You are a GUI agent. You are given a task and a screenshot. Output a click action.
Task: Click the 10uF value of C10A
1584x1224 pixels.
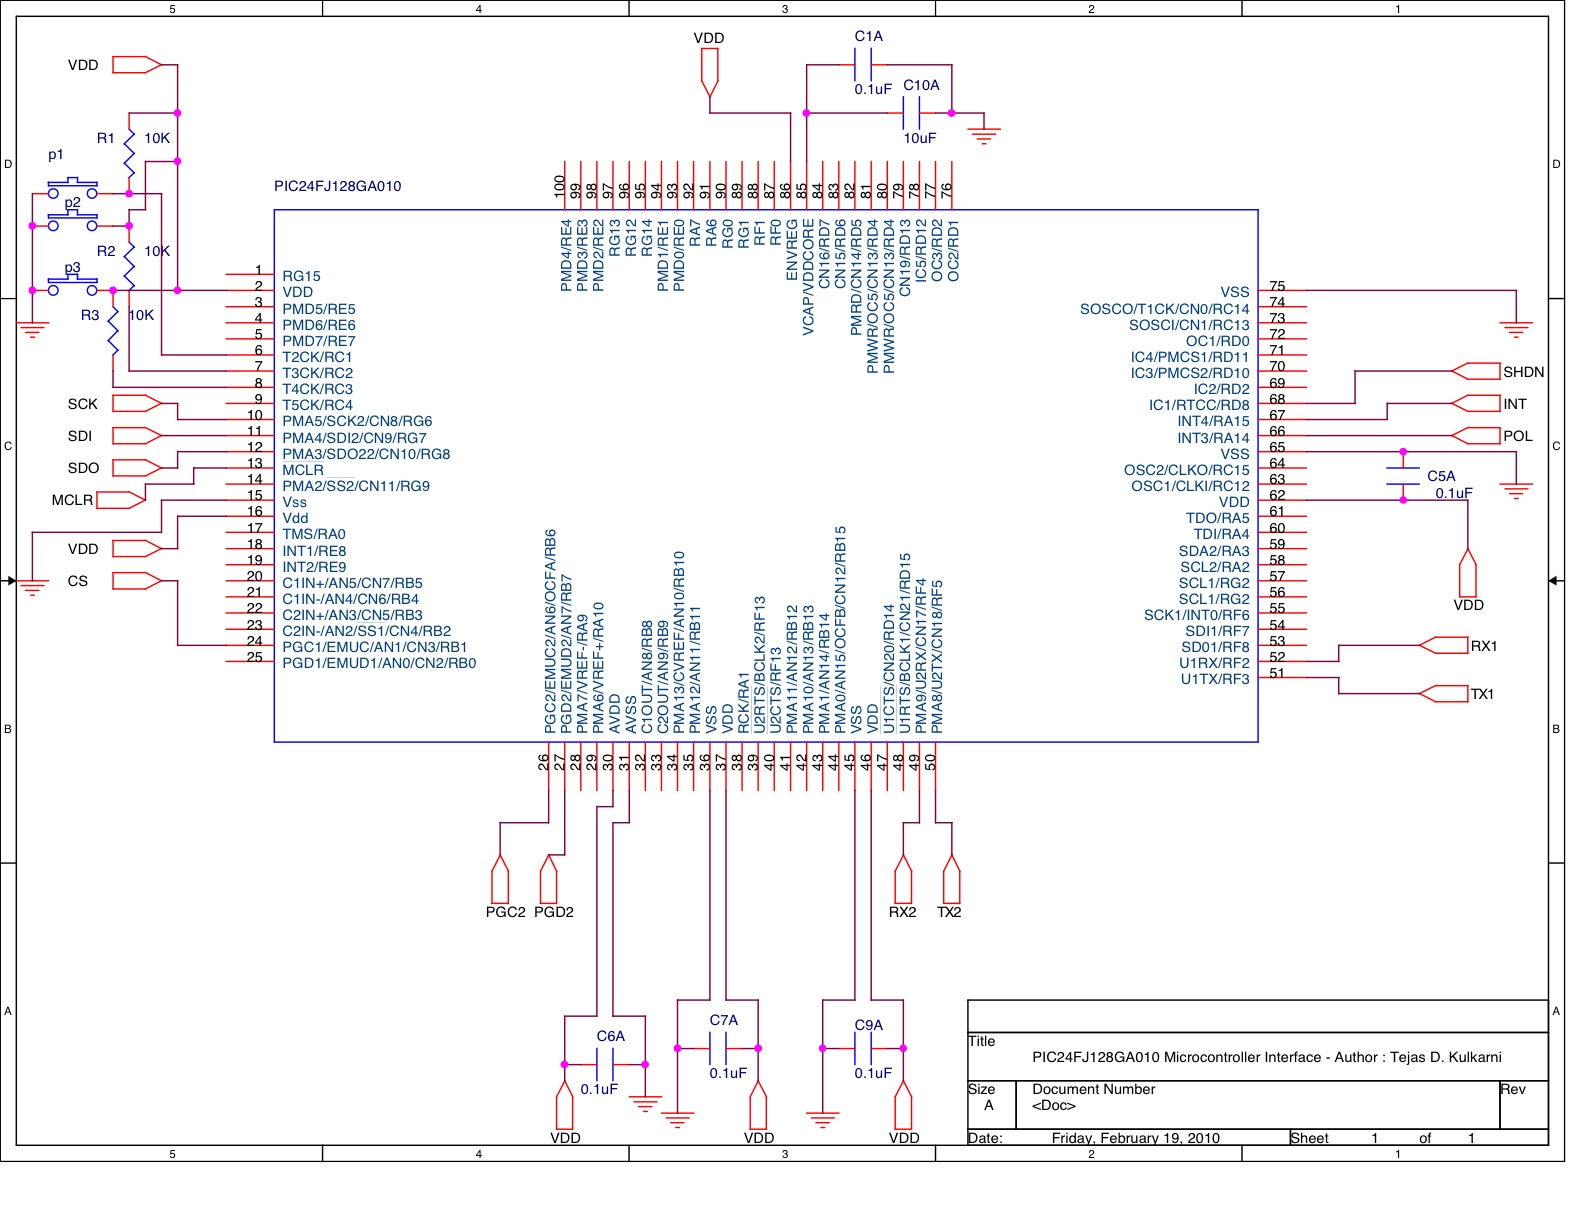click(x=920, y=138)
